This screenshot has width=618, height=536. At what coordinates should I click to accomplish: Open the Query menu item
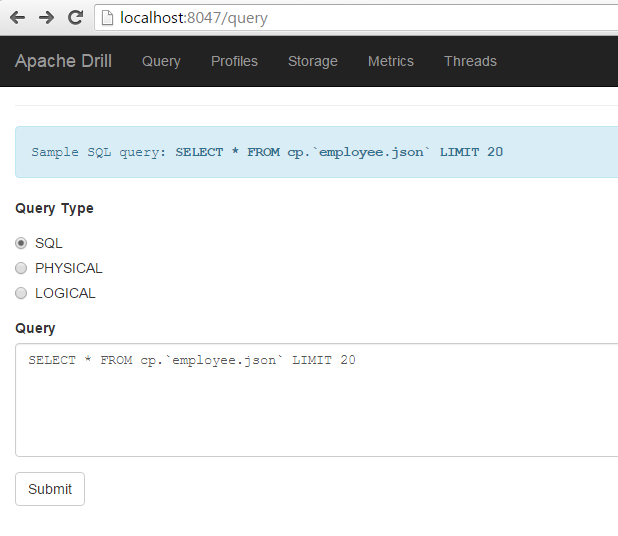[x=161, y=61]
